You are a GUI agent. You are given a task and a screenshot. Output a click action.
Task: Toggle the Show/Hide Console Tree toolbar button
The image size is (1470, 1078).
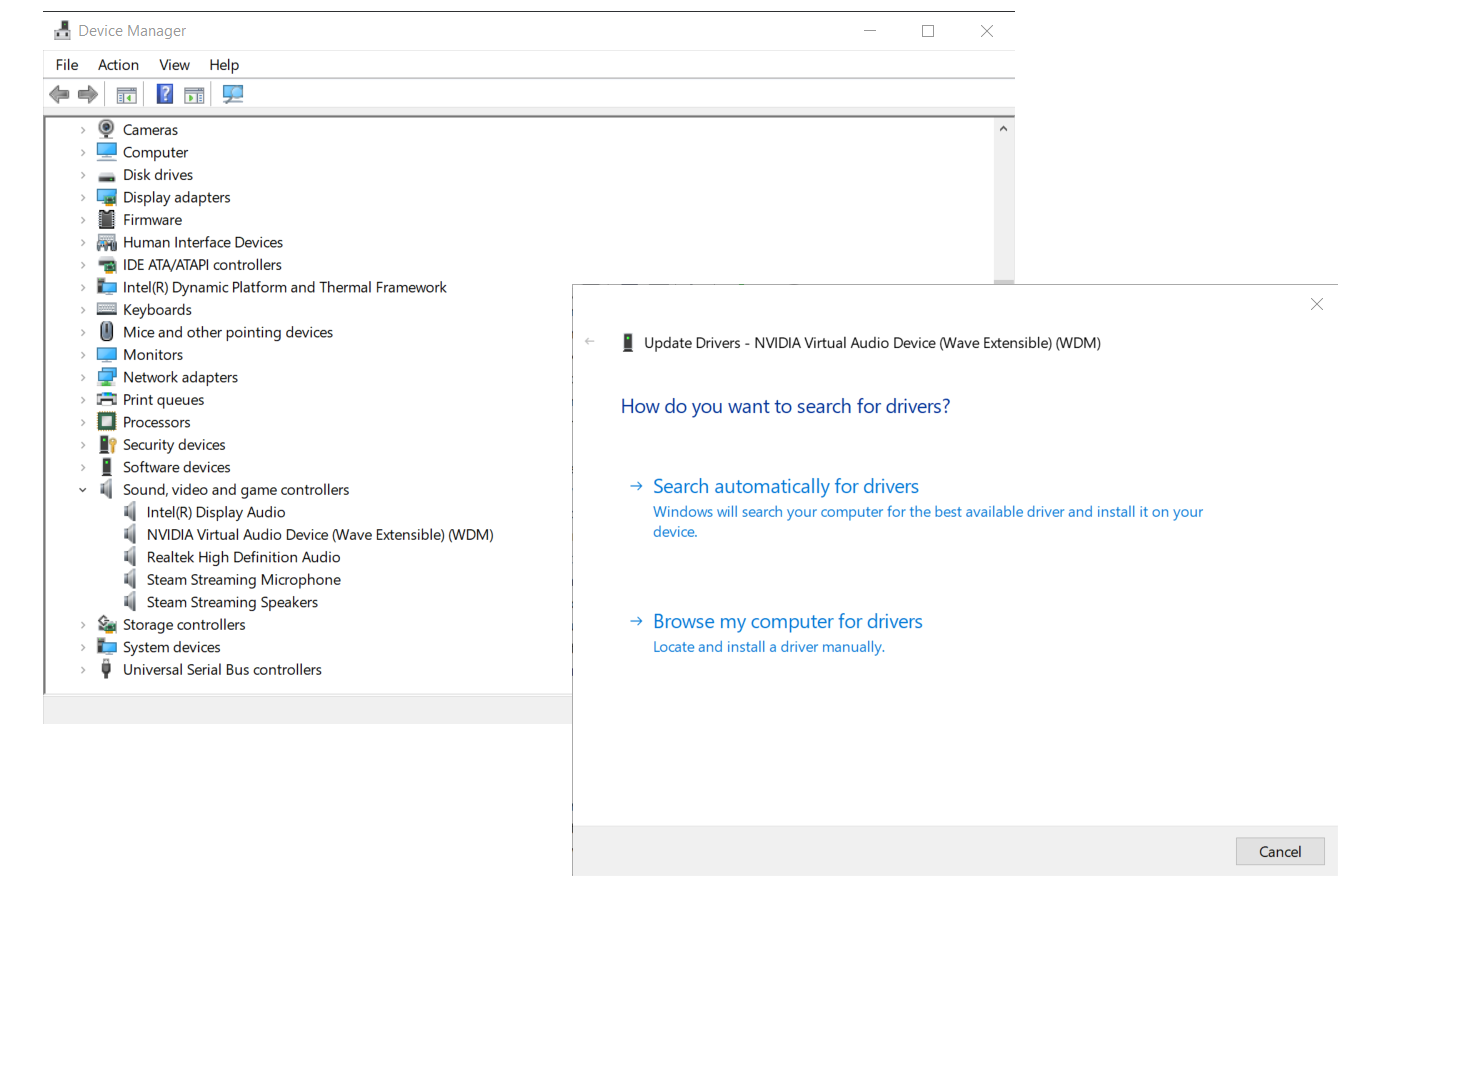click(x=126, y=95)
